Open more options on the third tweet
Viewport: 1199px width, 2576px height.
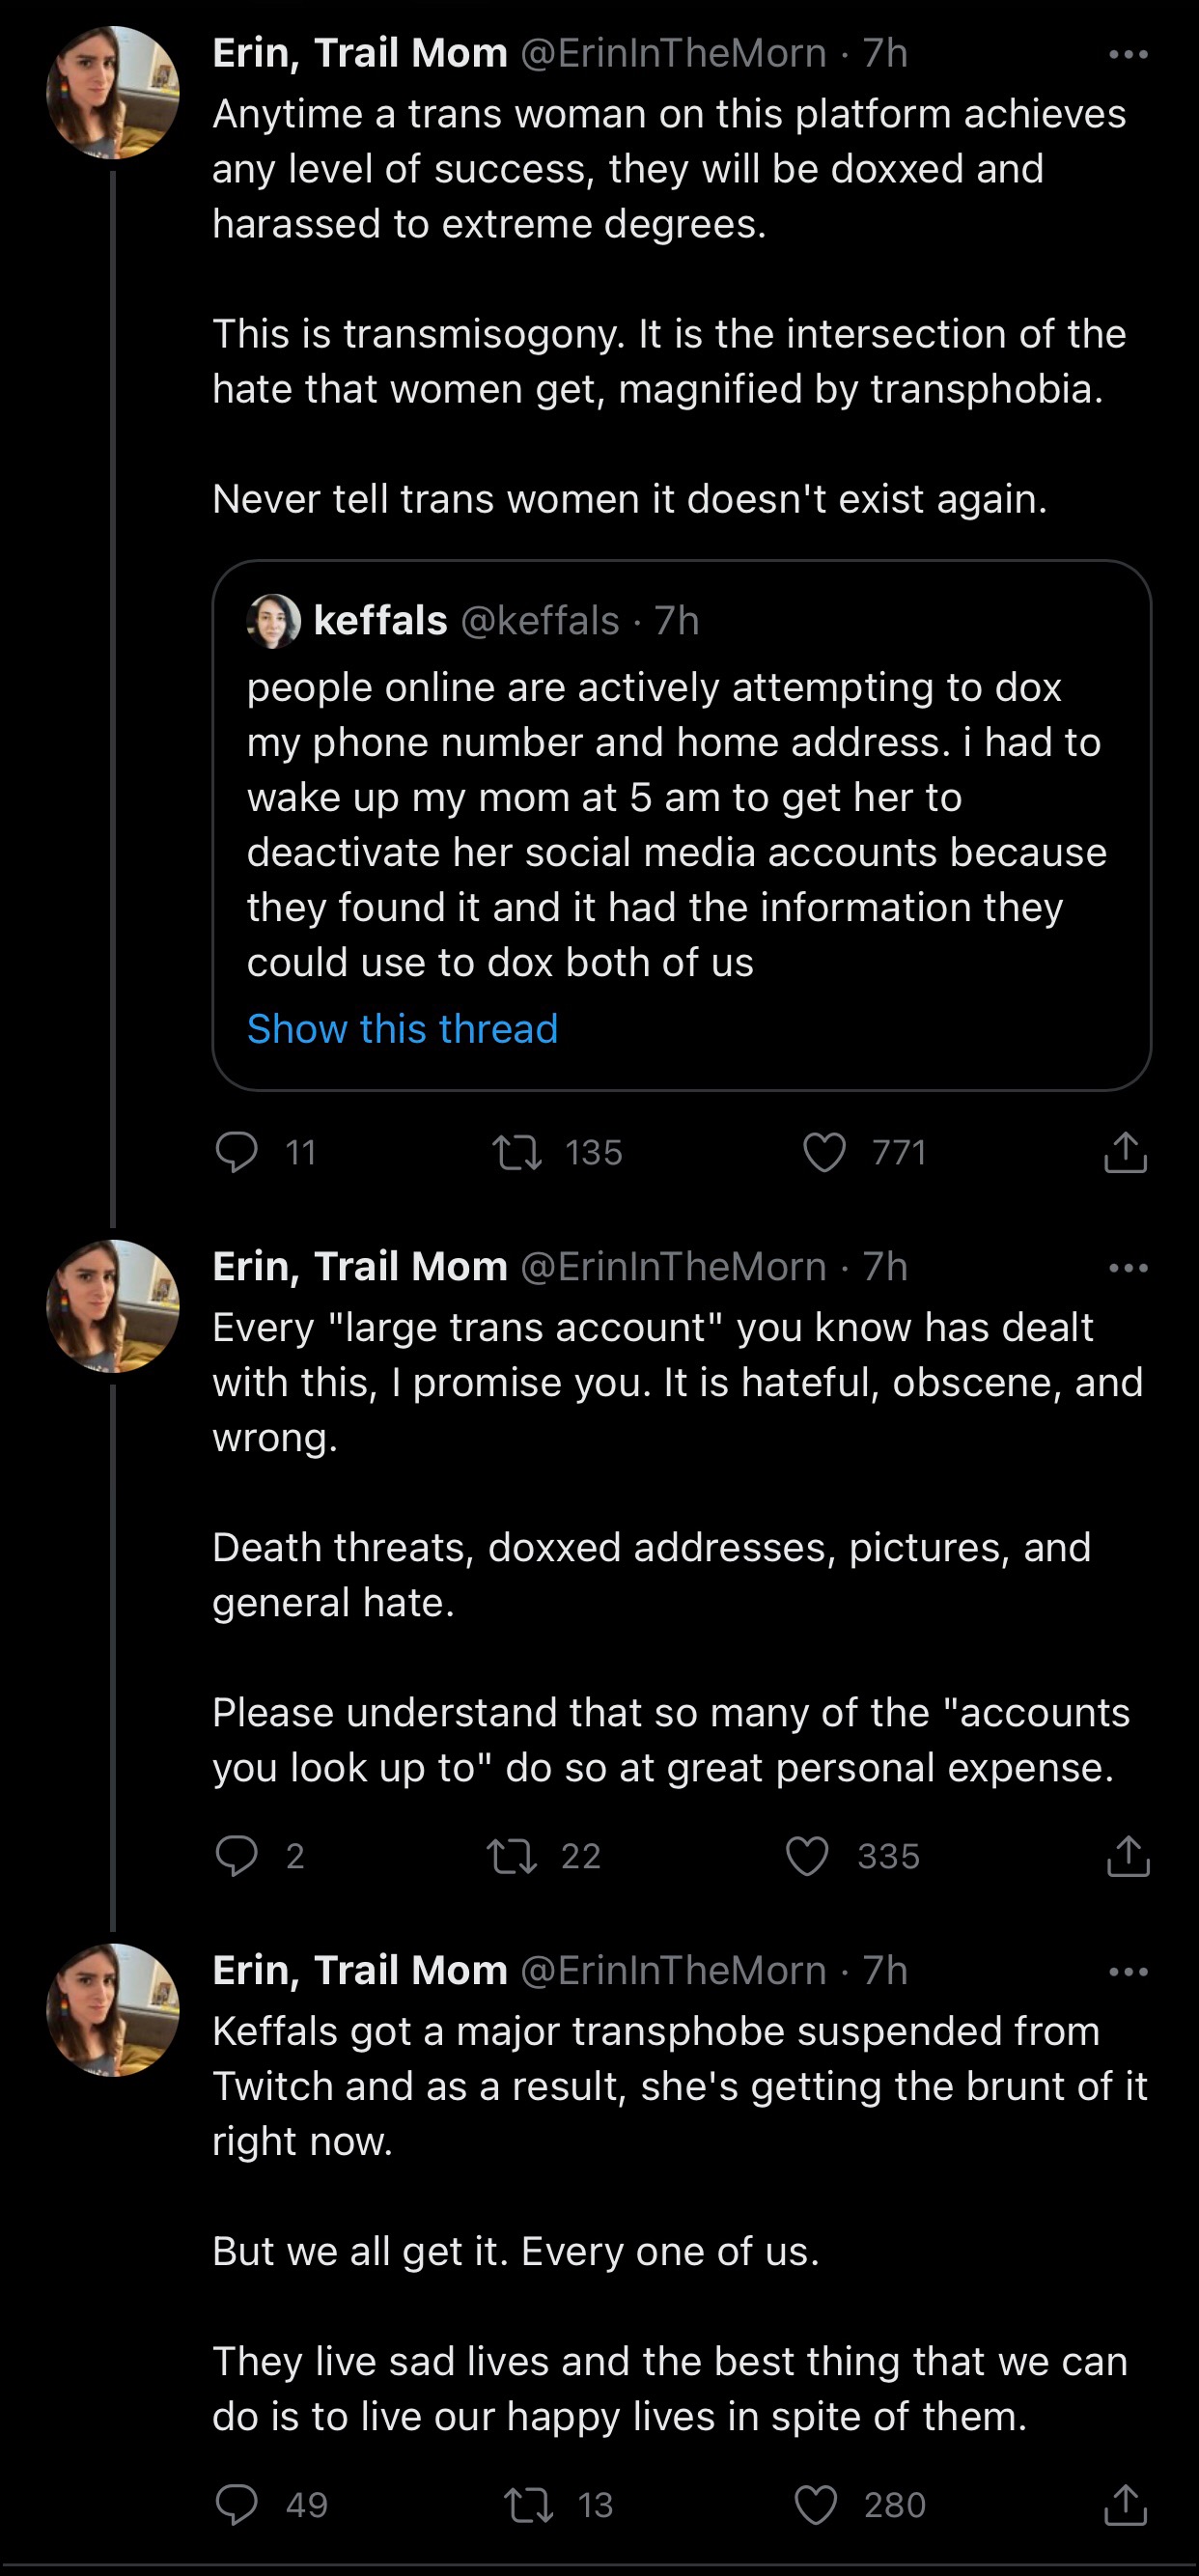(x=1128, y=1972)
